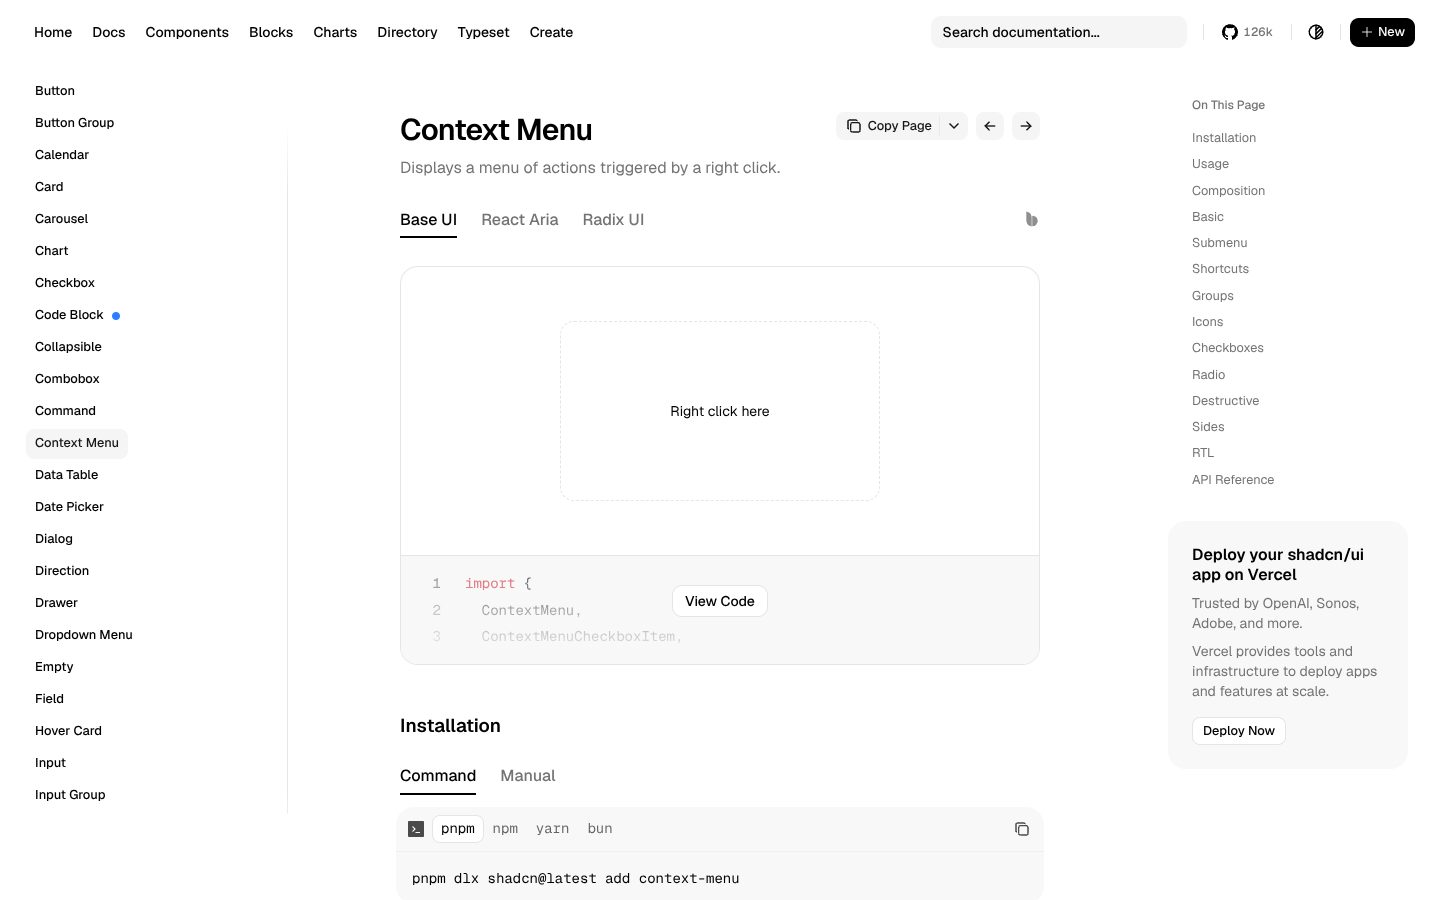
Task: Jump to Destructive section in outline
Action: 1225,401
